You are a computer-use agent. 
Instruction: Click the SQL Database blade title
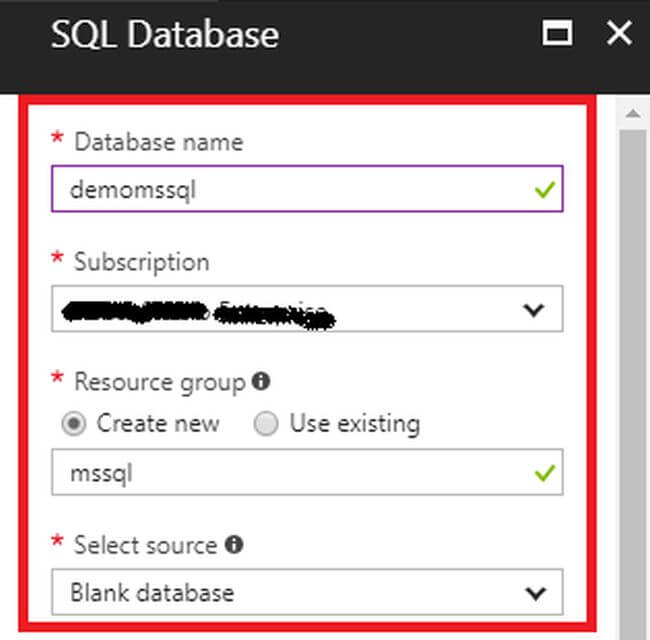point(165,35)
